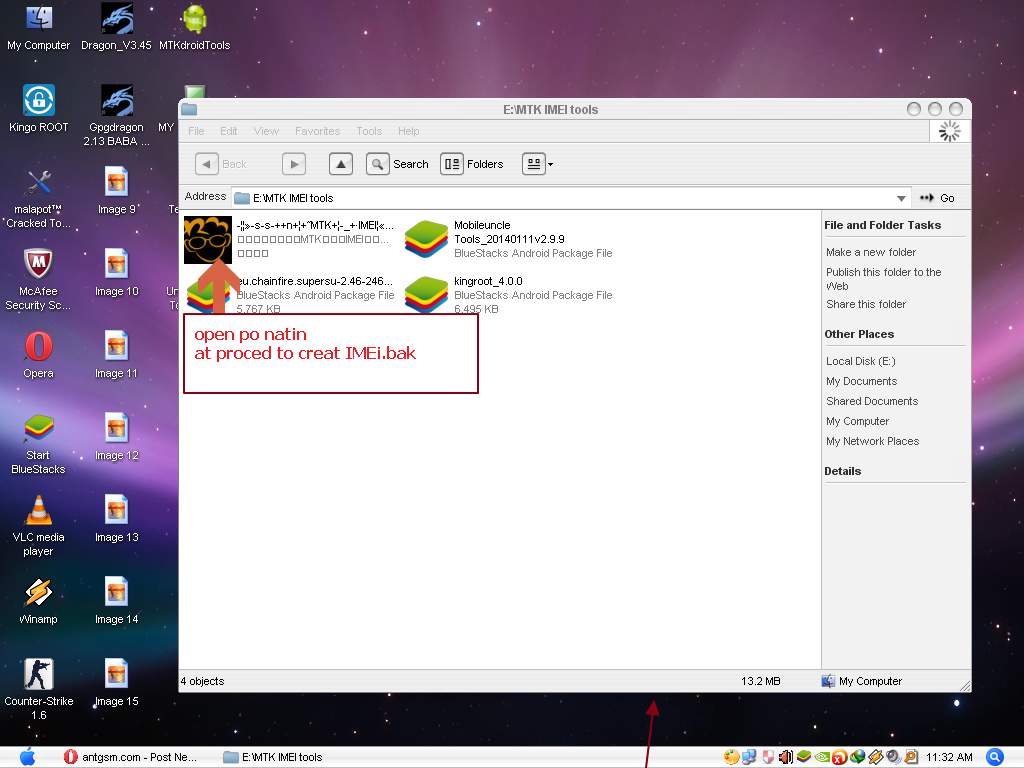The height and width of the screenshot is (768, 1024).
Task: Open the Search toolbar button
Action: click(x=397, y=164)
